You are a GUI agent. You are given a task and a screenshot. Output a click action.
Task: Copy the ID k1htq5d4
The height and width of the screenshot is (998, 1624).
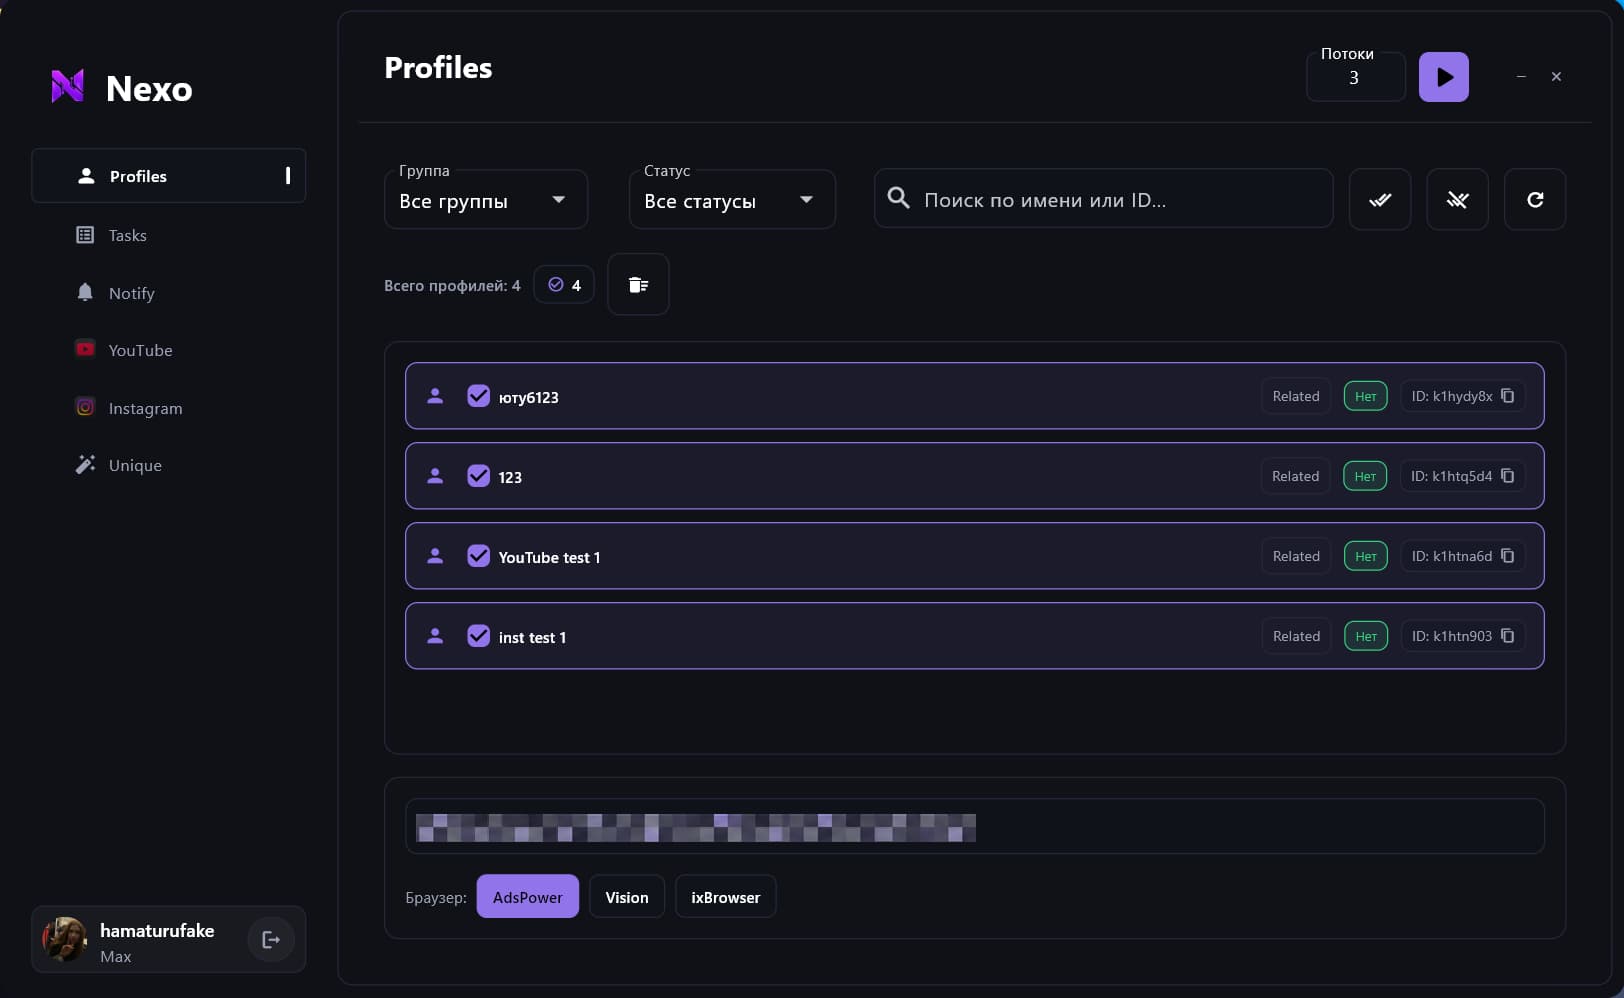point(1507,476)
